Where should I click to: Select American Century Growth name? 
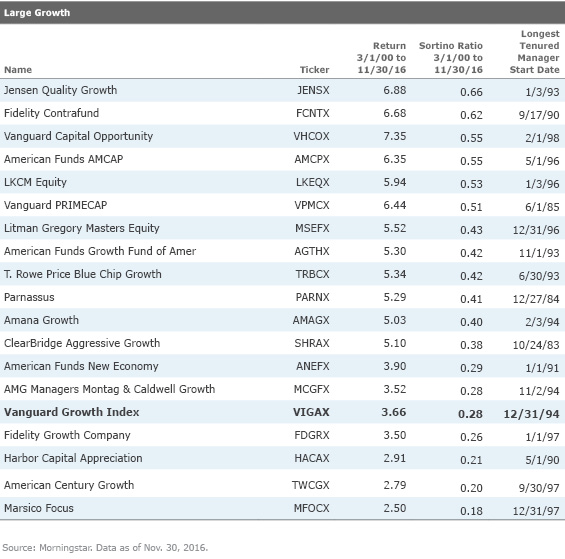point(69,485)
